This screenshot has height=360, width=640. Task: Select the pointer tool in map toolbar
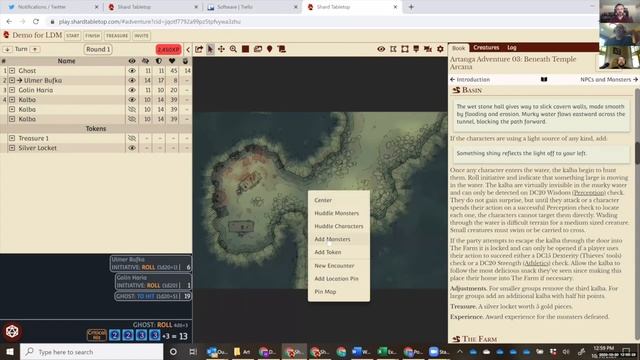[210, 49]
